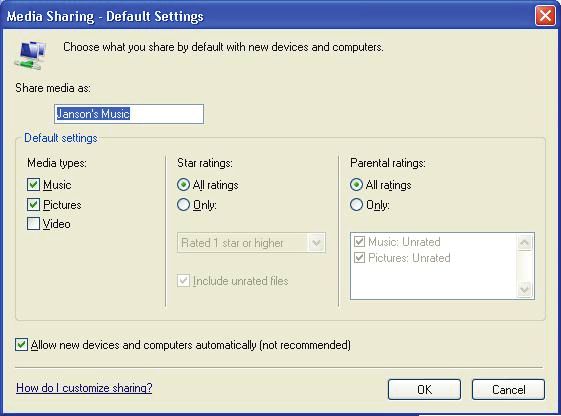Select Only option under Star ratings
561x416 pixels.
point(184,205)
